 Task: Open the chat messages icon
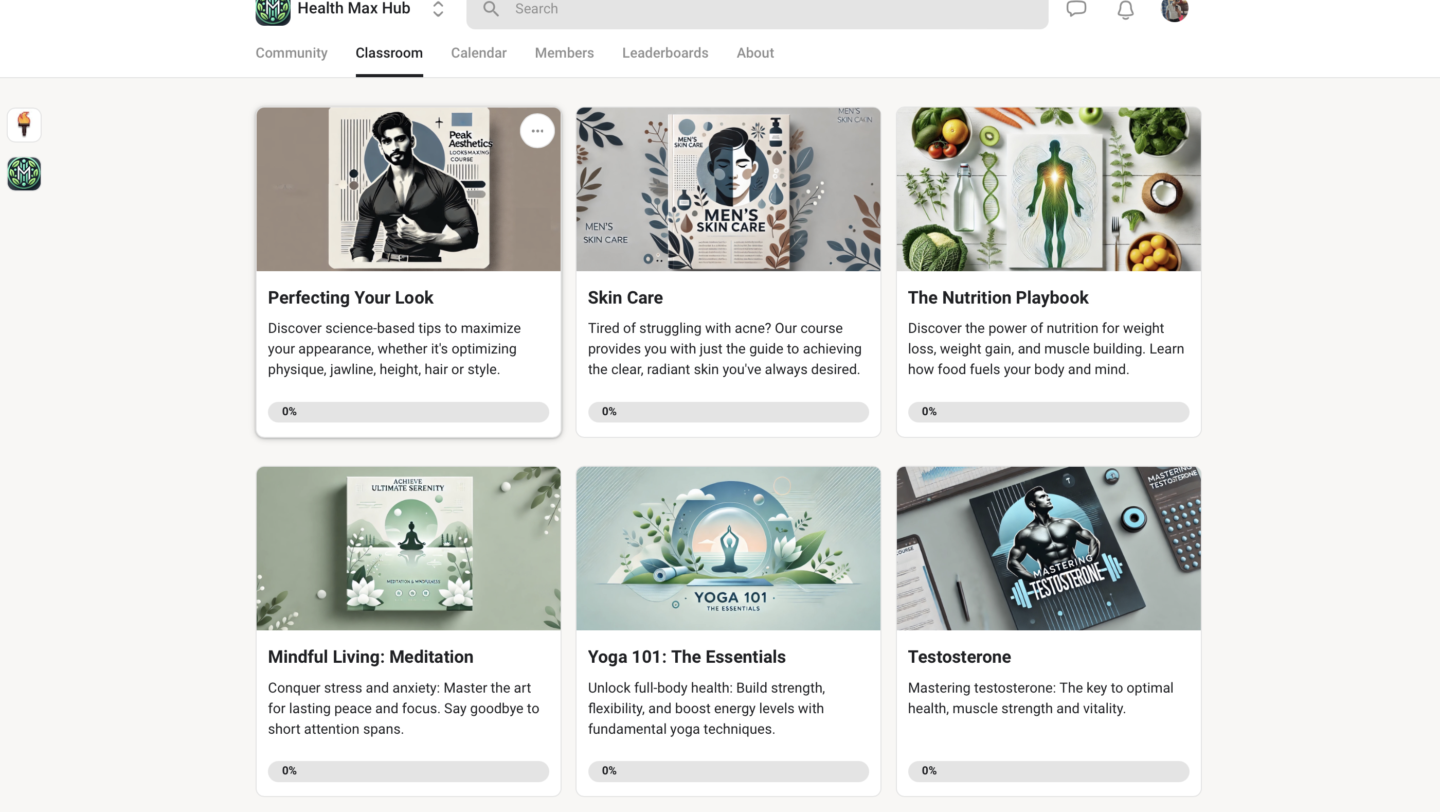[1076, 9]
